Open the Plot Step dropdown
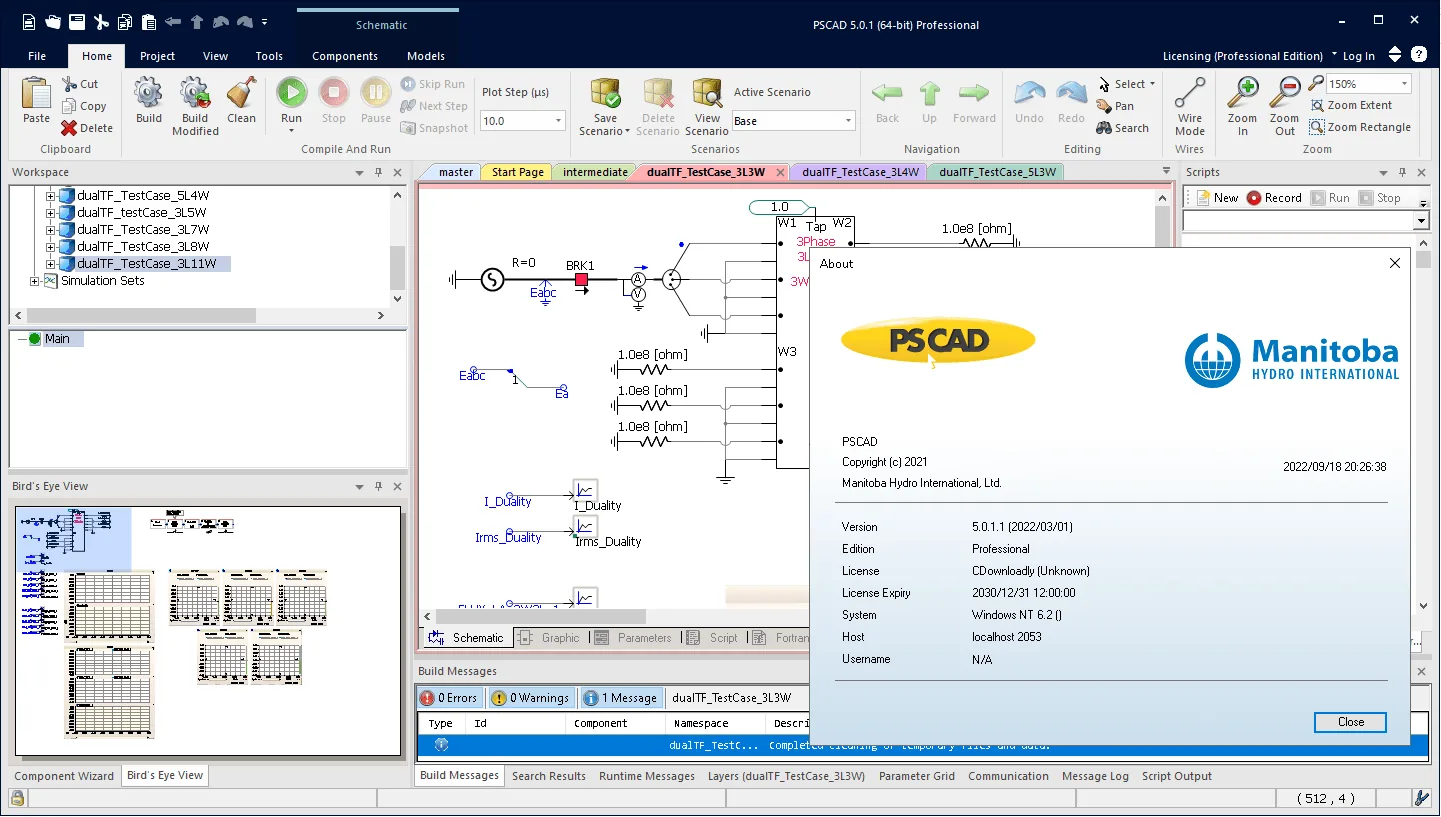The image size is (1441, 817). coord(558,121)
